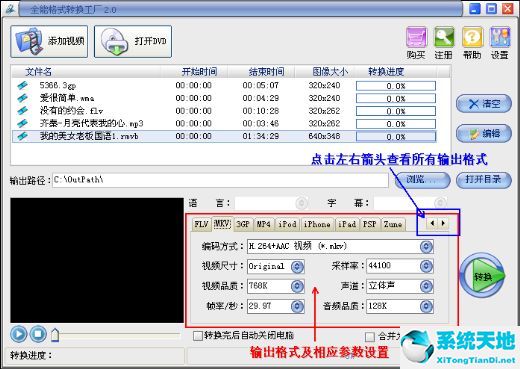
Task: Click the black video preview area
Action: click(97, 260)
